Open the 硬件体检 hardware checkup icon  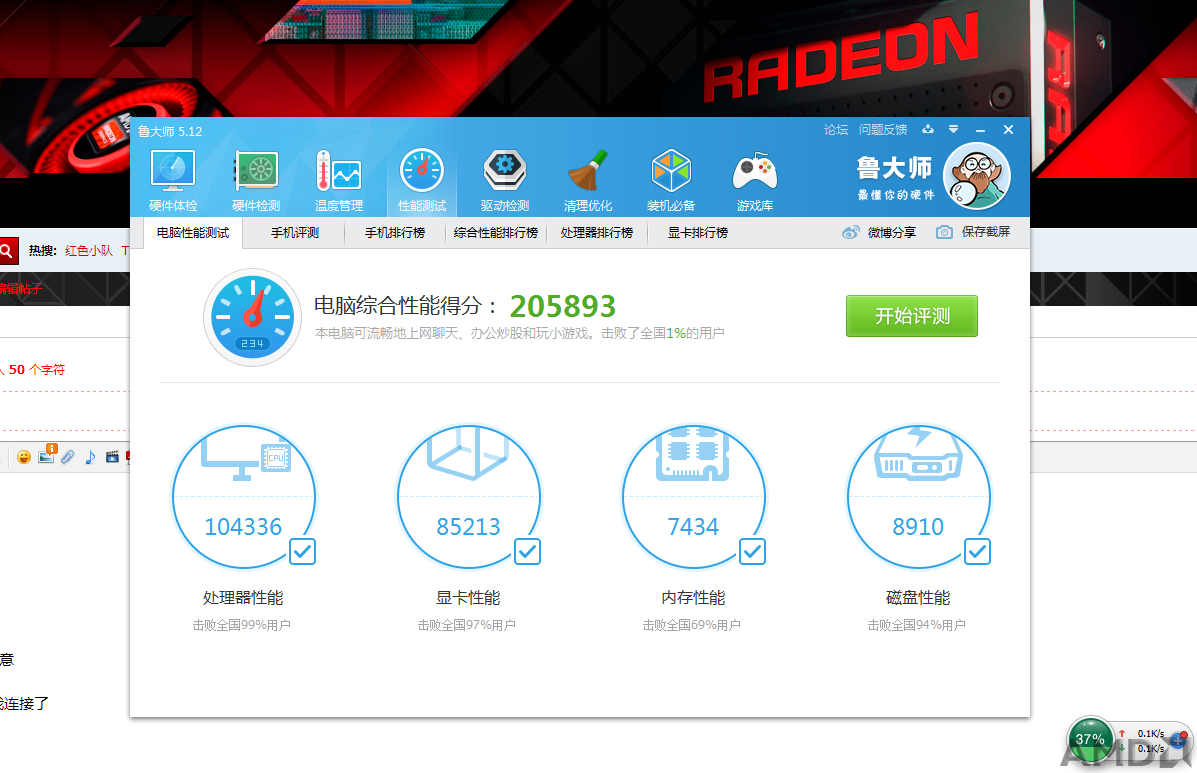173,182
